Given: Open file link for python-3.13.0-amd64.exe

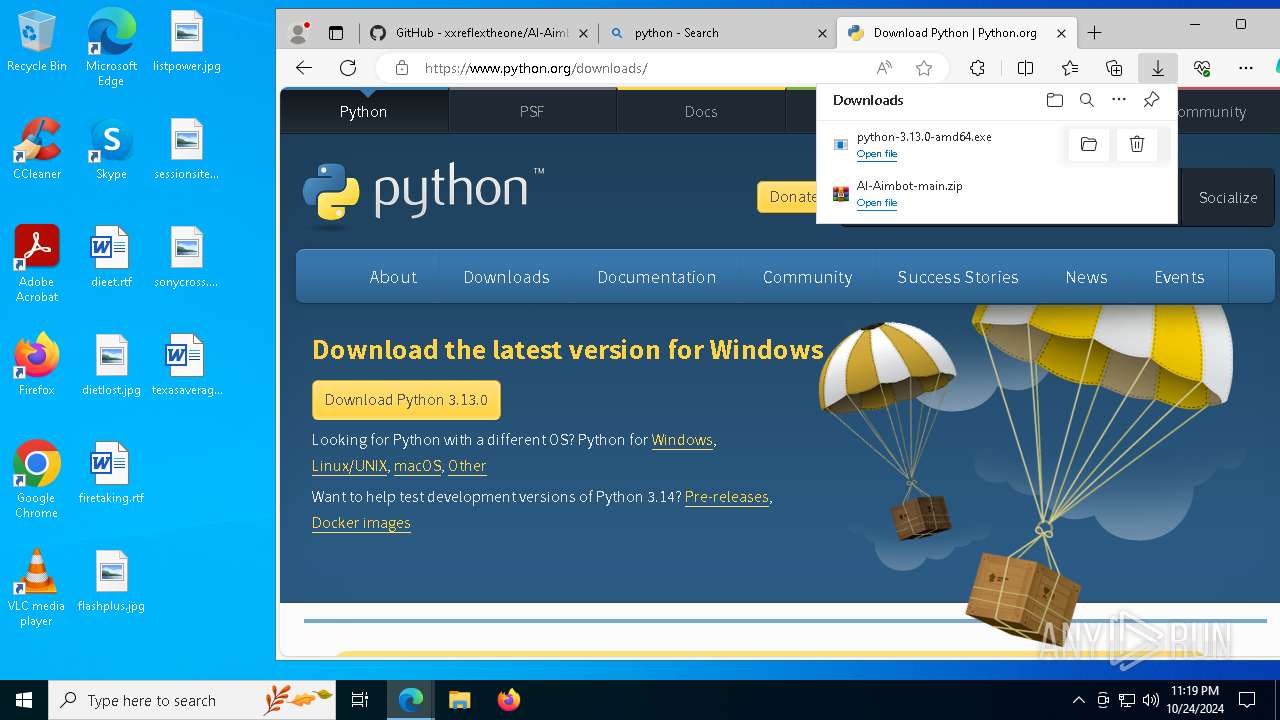Looking at the screenshot, I should click(x=877, y=154).
